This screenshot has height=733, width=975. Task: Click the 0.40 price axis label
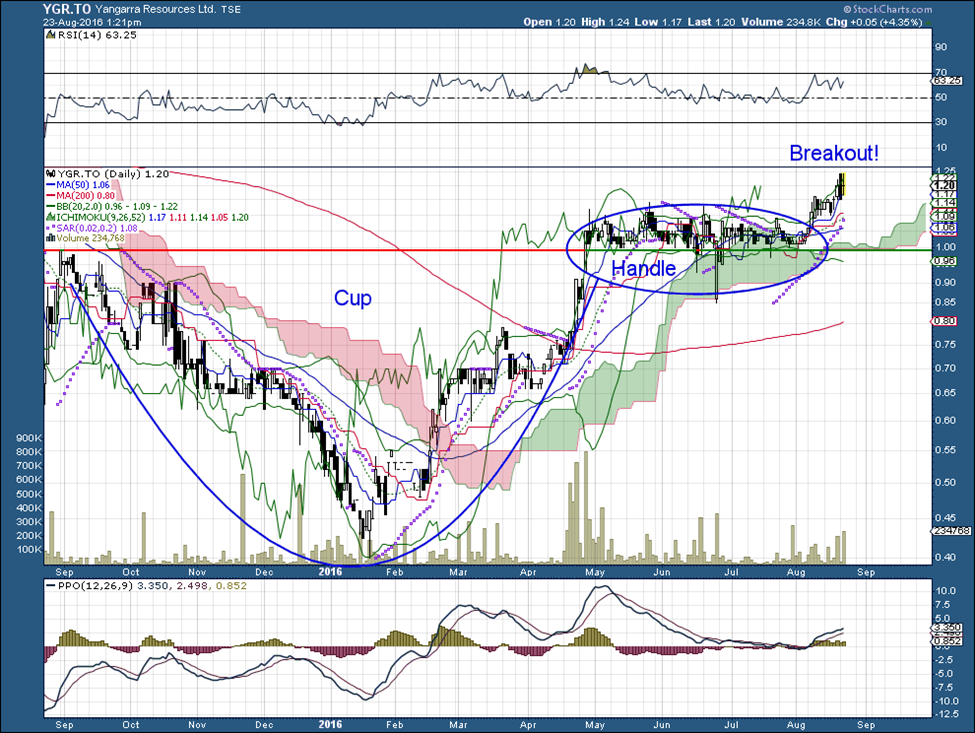click(946, 557)
